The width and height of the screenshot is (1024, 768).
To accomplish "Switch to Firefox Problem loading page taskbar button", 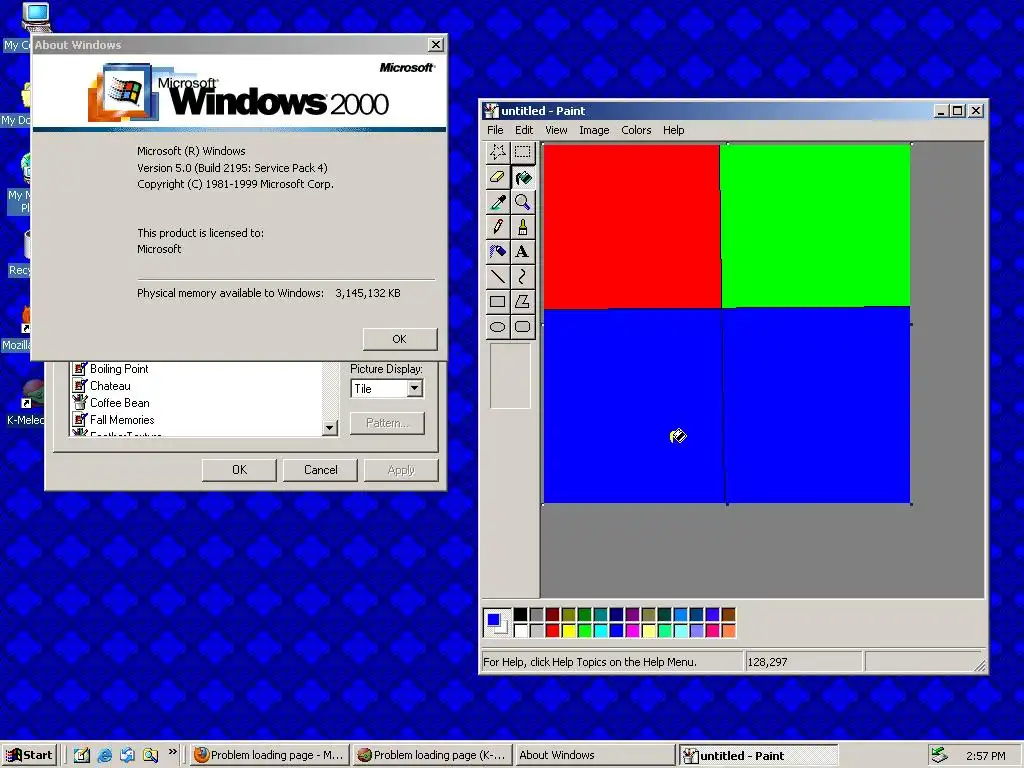I will 270,755.
